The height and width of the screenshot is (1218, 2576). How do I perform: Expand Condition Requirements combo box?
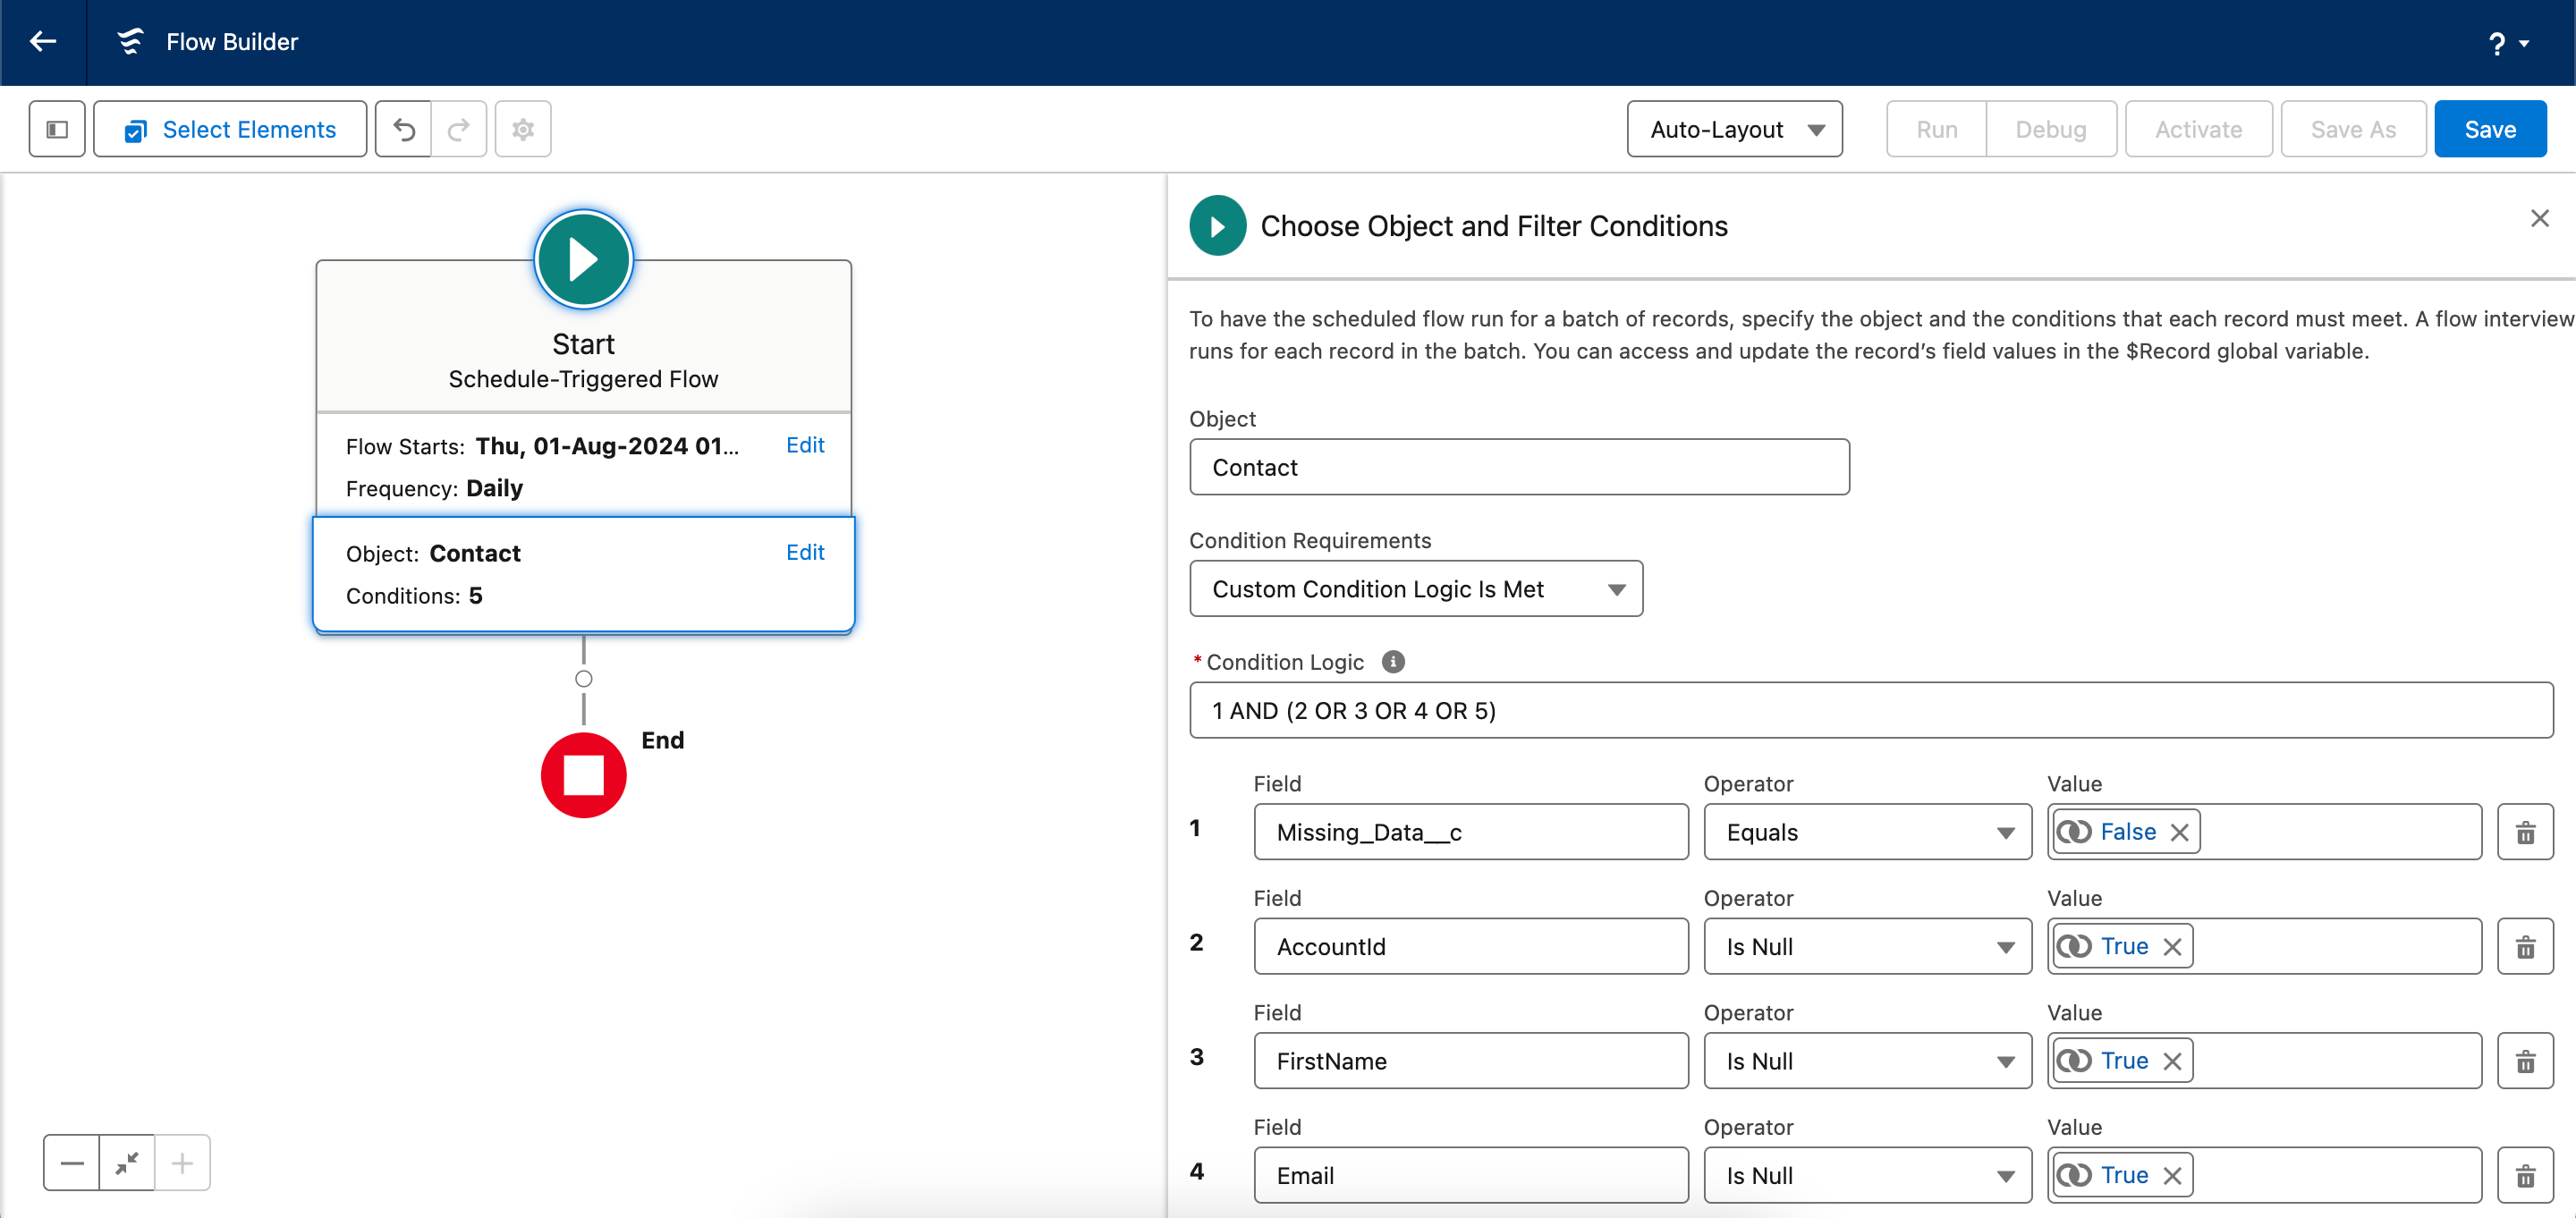(x=1415, y=589)
